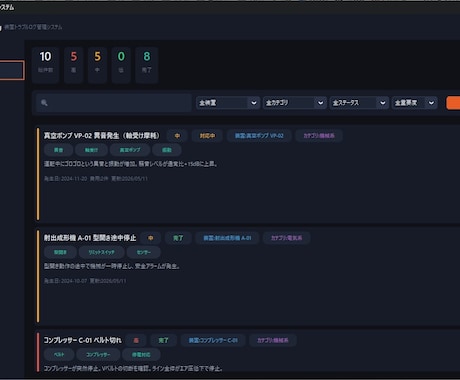Select the 完了 completed card showing 8
Image resolution: width=460 pixels, height=380 pixels.
[147, 65]
